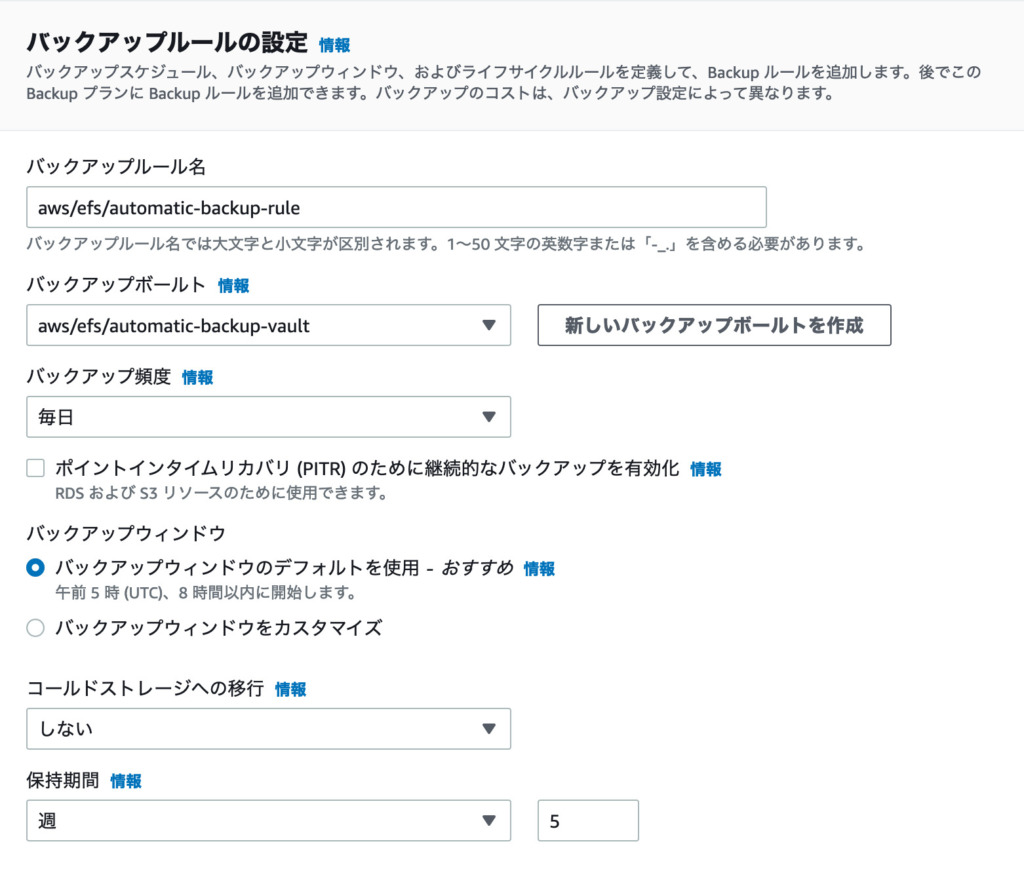
Task: Click info link beside the PITR option
Action: pyautogui.click(x=705, y=469)
